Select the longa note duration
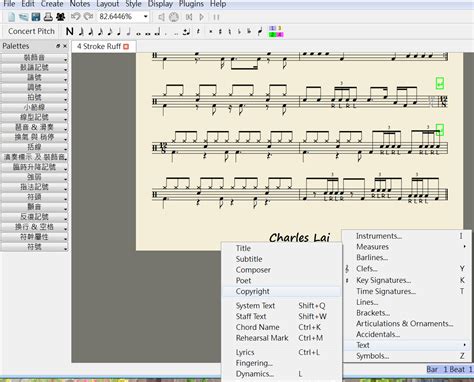The width and height of the screenshot is (474, 382). [157, 32]
